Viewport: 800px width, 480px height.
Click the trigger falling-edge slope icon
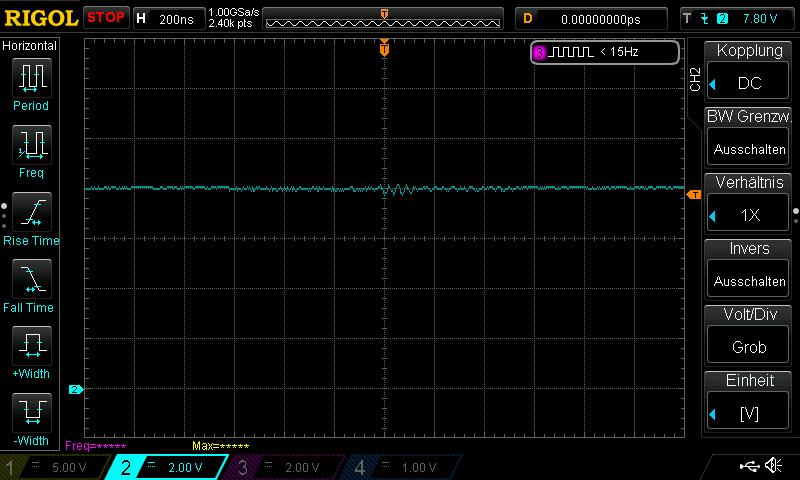pos(705,19)
